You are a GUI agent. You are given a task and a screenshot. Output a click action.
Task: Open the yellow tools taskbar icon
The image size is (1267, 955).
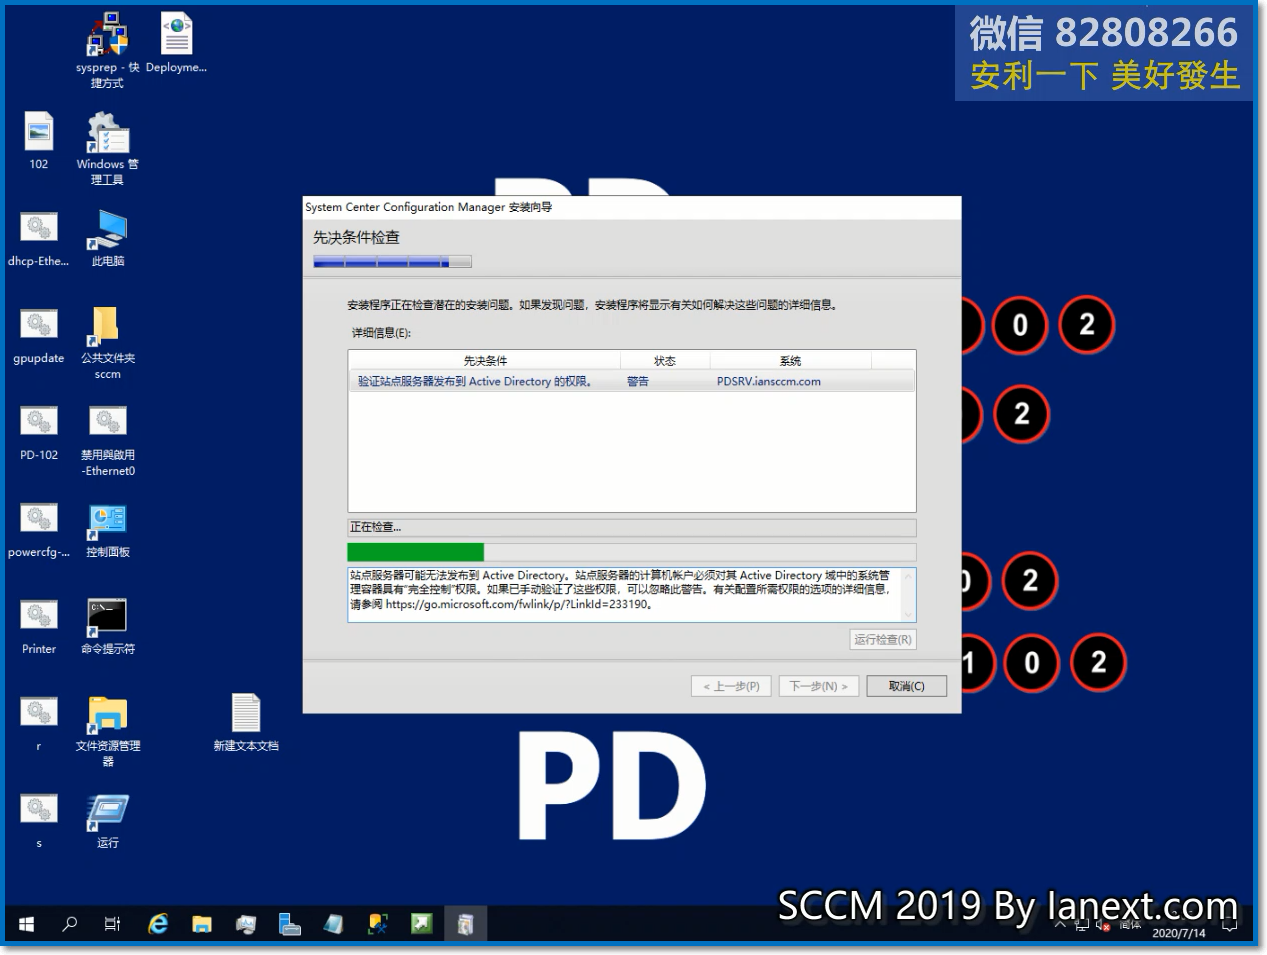pyautogui.click(x=377, y=924)
